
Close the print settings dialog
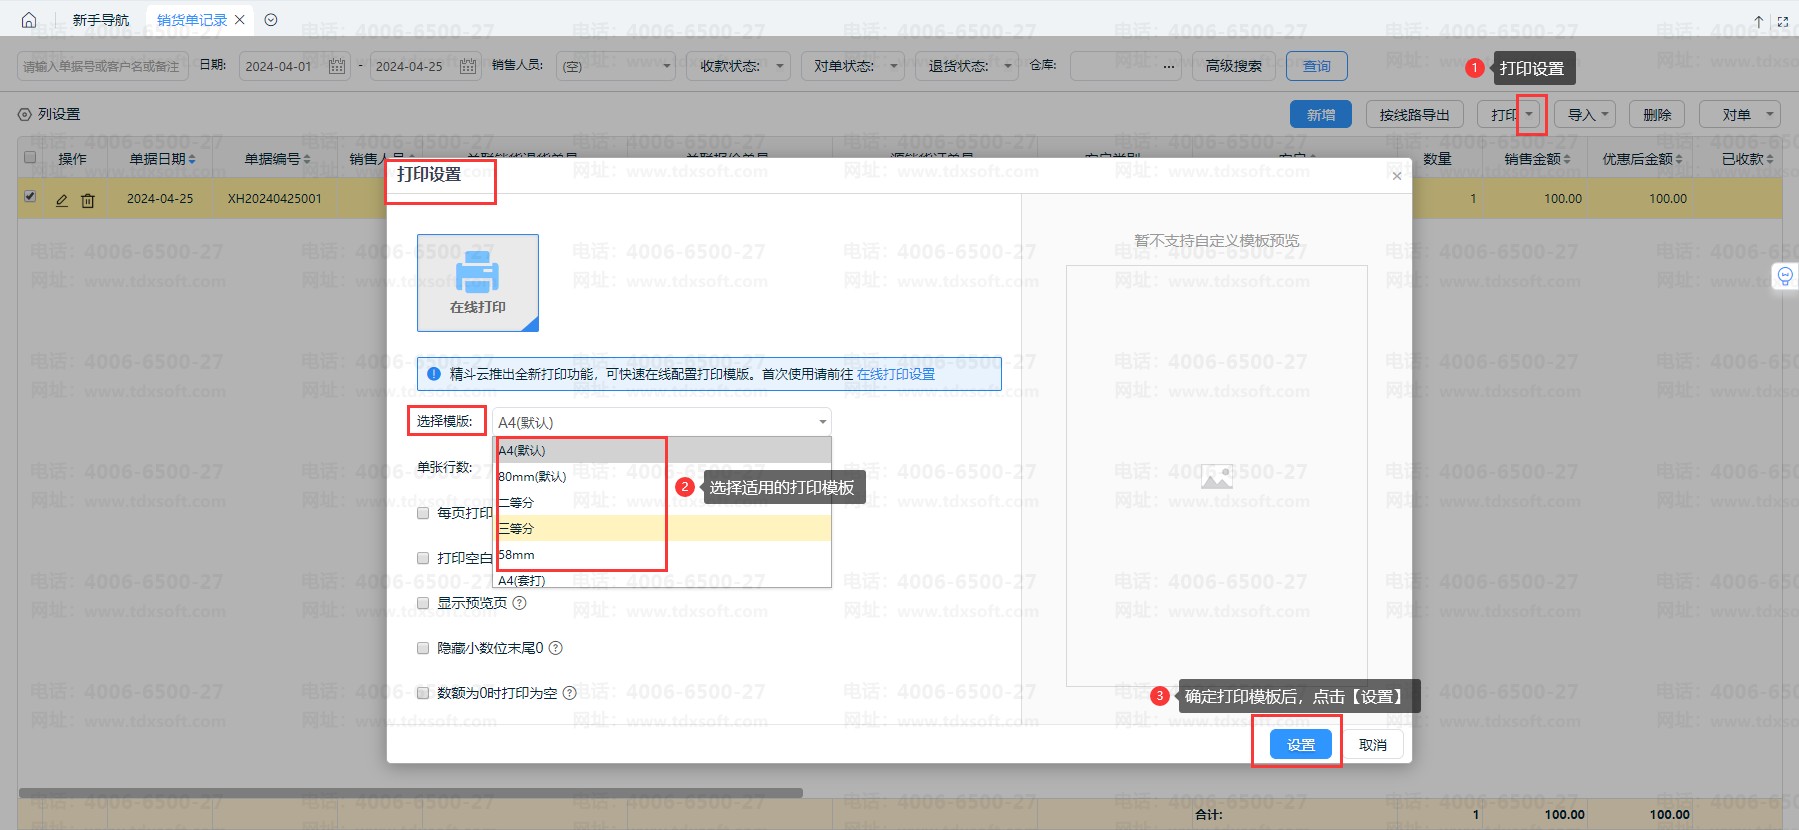pyautogui.click(x=1397, y=176)
